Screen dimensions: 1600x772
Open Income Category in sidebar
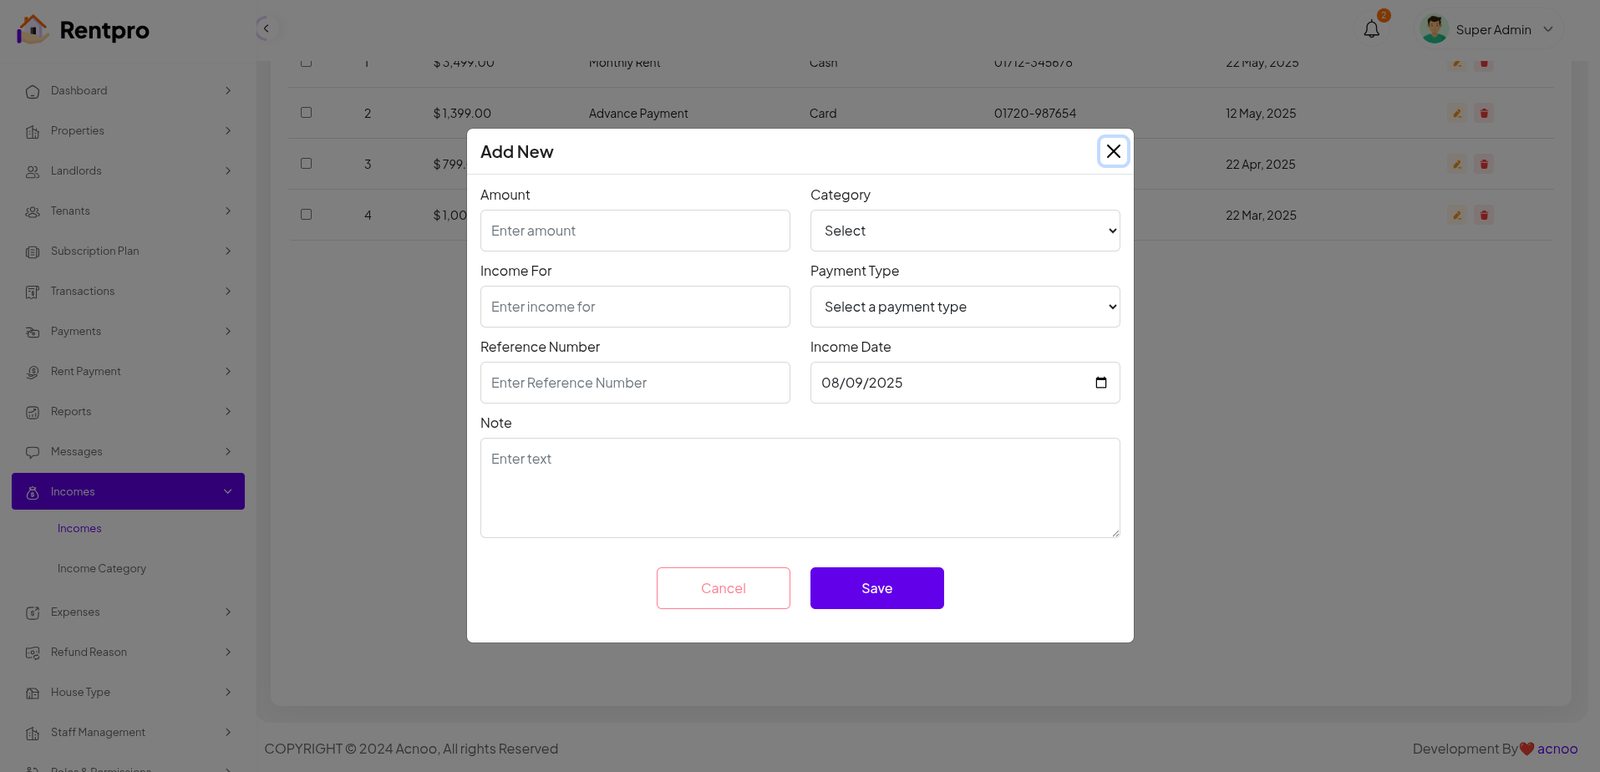click(102, 568)
